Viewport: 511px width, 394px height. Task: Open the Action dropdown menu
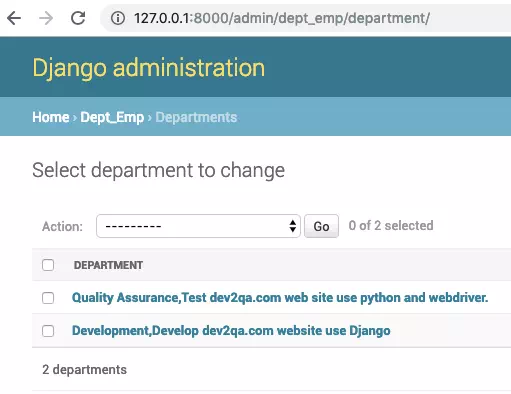click(x=198, y=226)
